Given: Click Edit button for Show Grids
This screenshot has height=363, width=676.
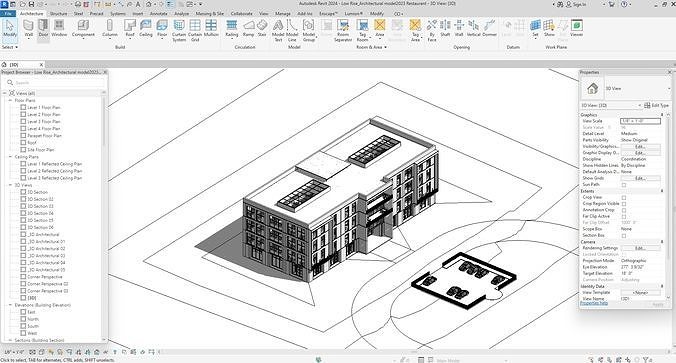Looking at the screenshot, I should [640, 178].
